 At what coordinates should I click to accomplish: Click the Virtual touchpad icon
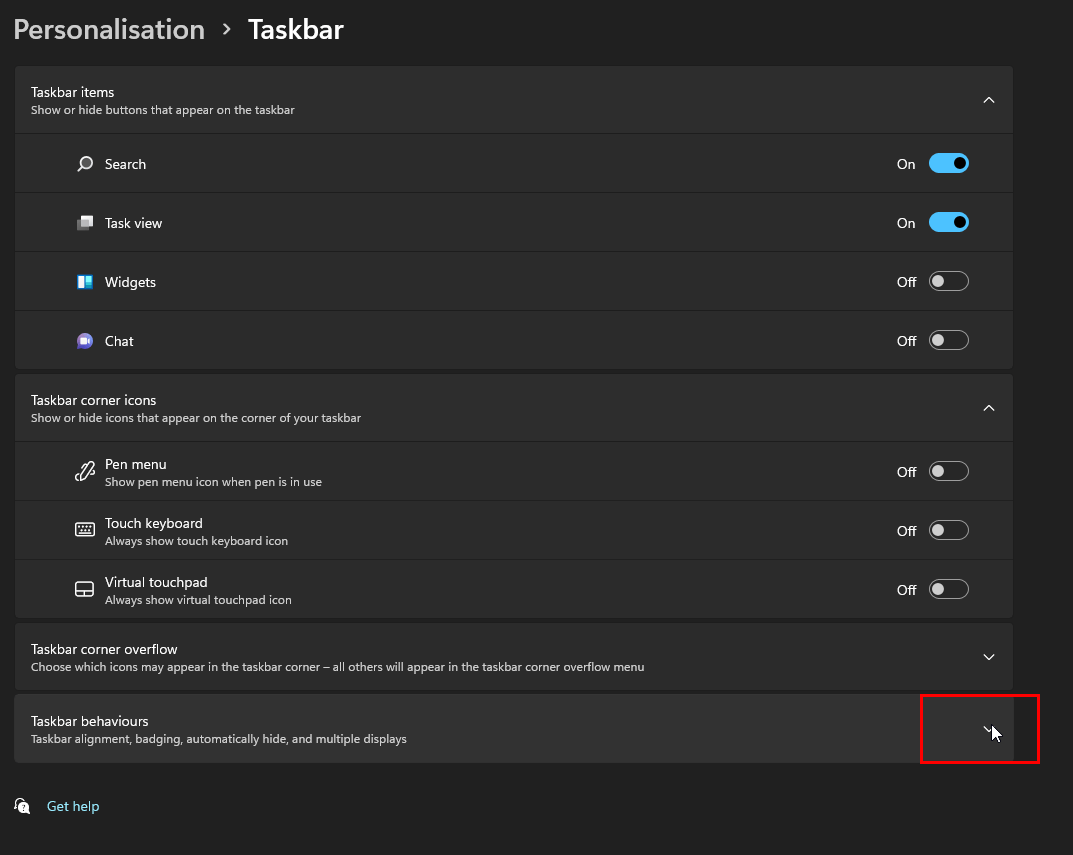point(84,588)
